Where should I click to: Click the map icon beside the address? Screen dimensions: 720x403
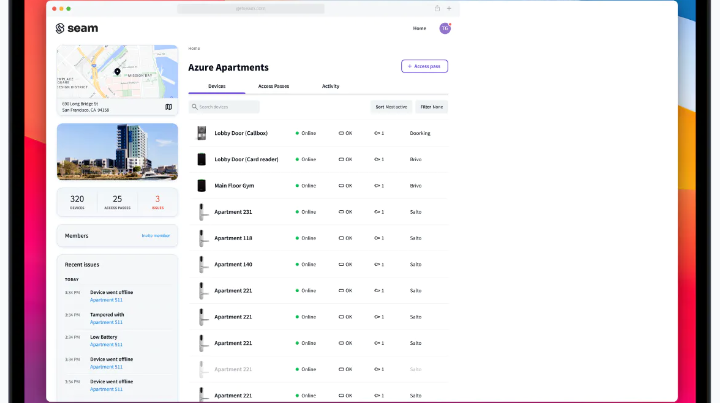(x=168, y=106)
